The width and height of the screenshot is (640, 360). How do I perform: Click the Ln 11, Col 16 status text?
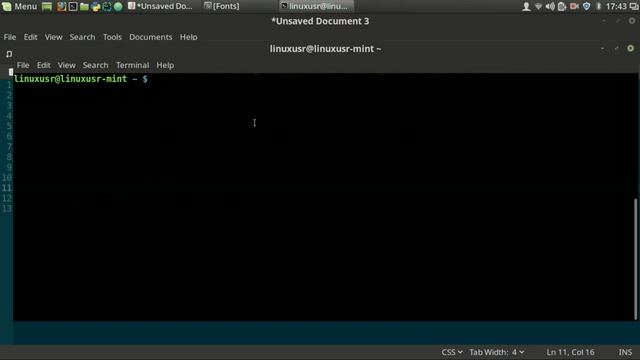570,352
